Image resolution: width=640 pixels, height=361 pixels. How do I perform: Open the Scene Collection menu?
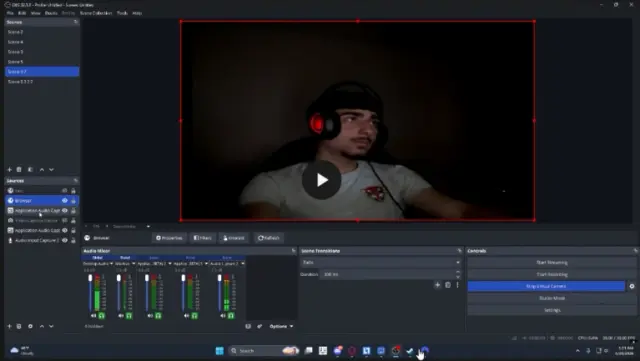click(96, 13)
